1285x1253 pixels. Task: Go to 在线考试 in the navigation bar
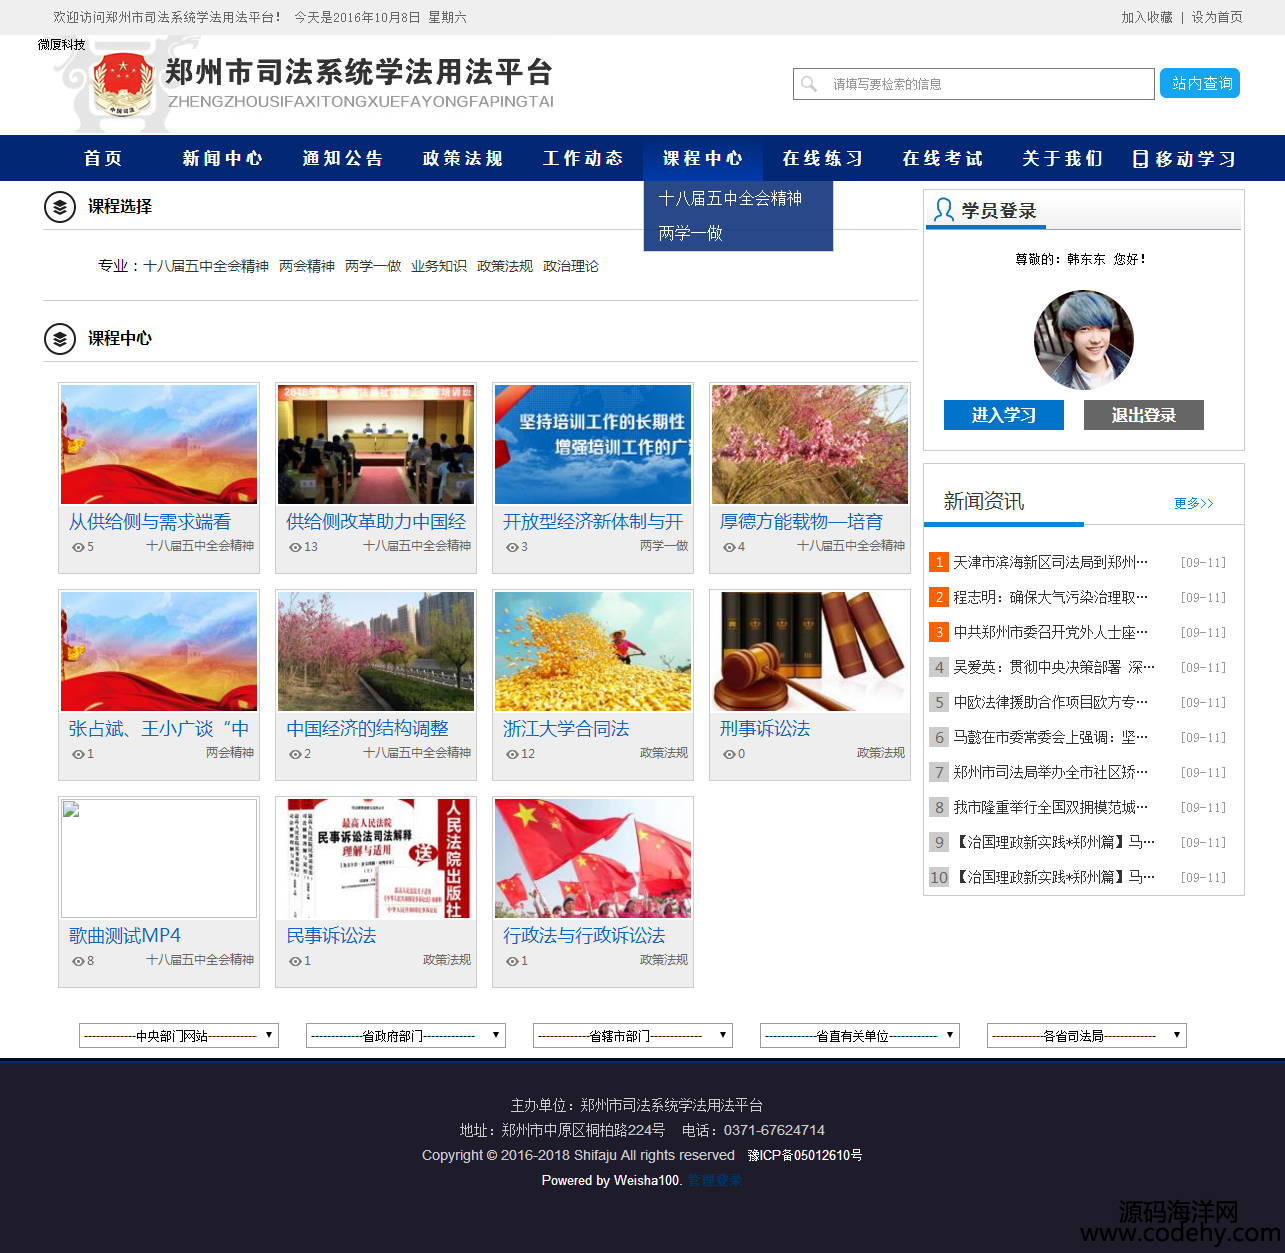pyautogui.click(x=943, y=158)
